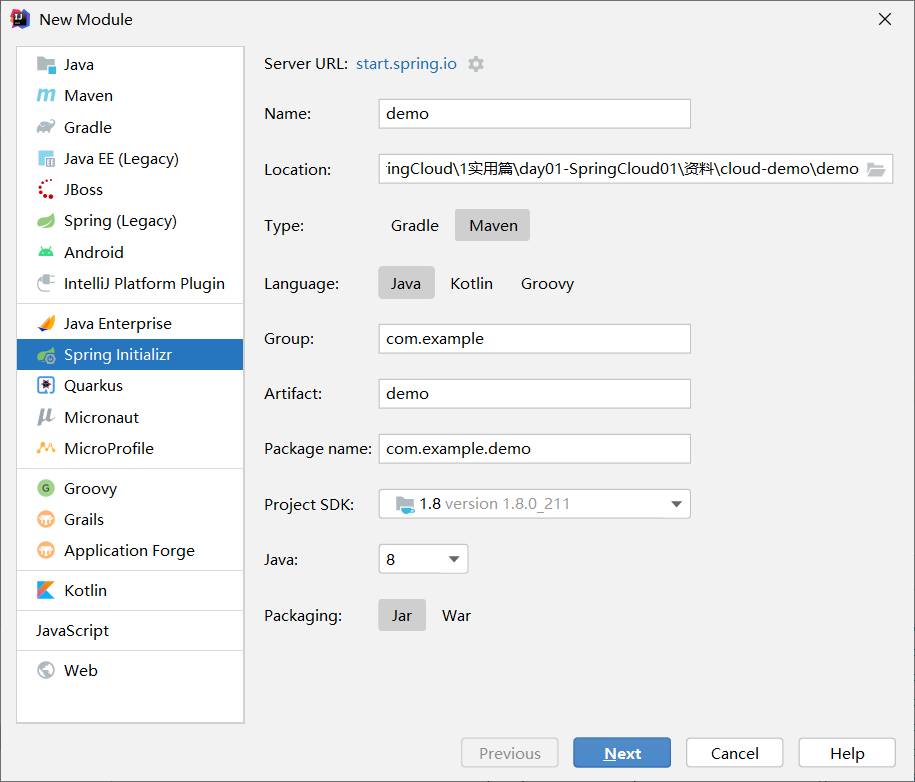Click the Package name field
This screenshot has width=915, height=782.
click(535, 448)
